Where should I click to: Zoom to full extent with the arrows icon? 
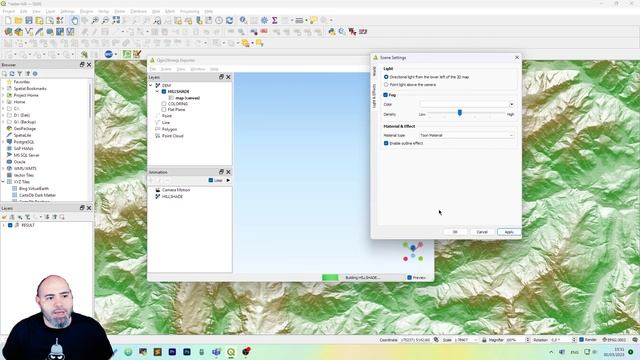116,20
